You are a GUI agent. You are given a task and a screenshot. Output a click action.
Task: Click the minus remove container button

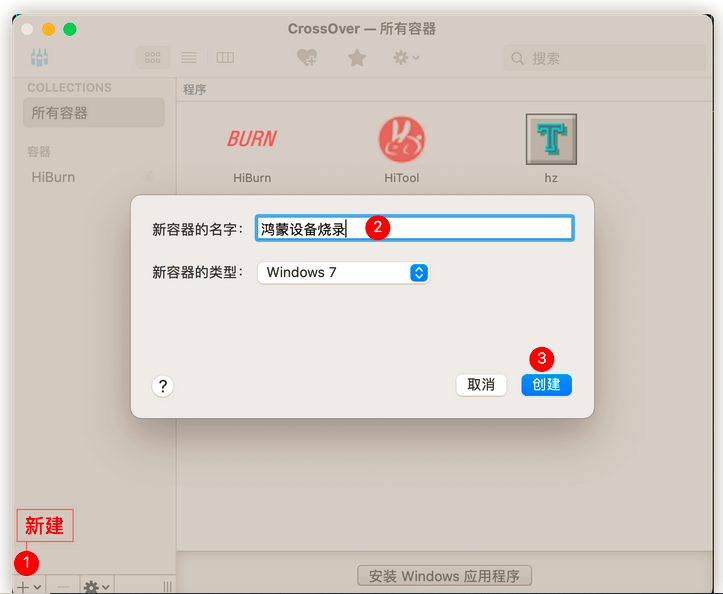point(63,587)
